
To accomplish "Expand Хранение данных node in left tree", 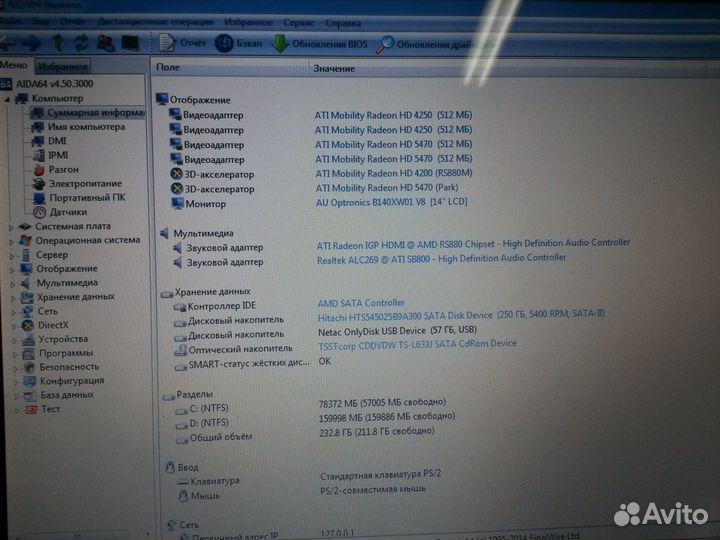I will (13, 298).
